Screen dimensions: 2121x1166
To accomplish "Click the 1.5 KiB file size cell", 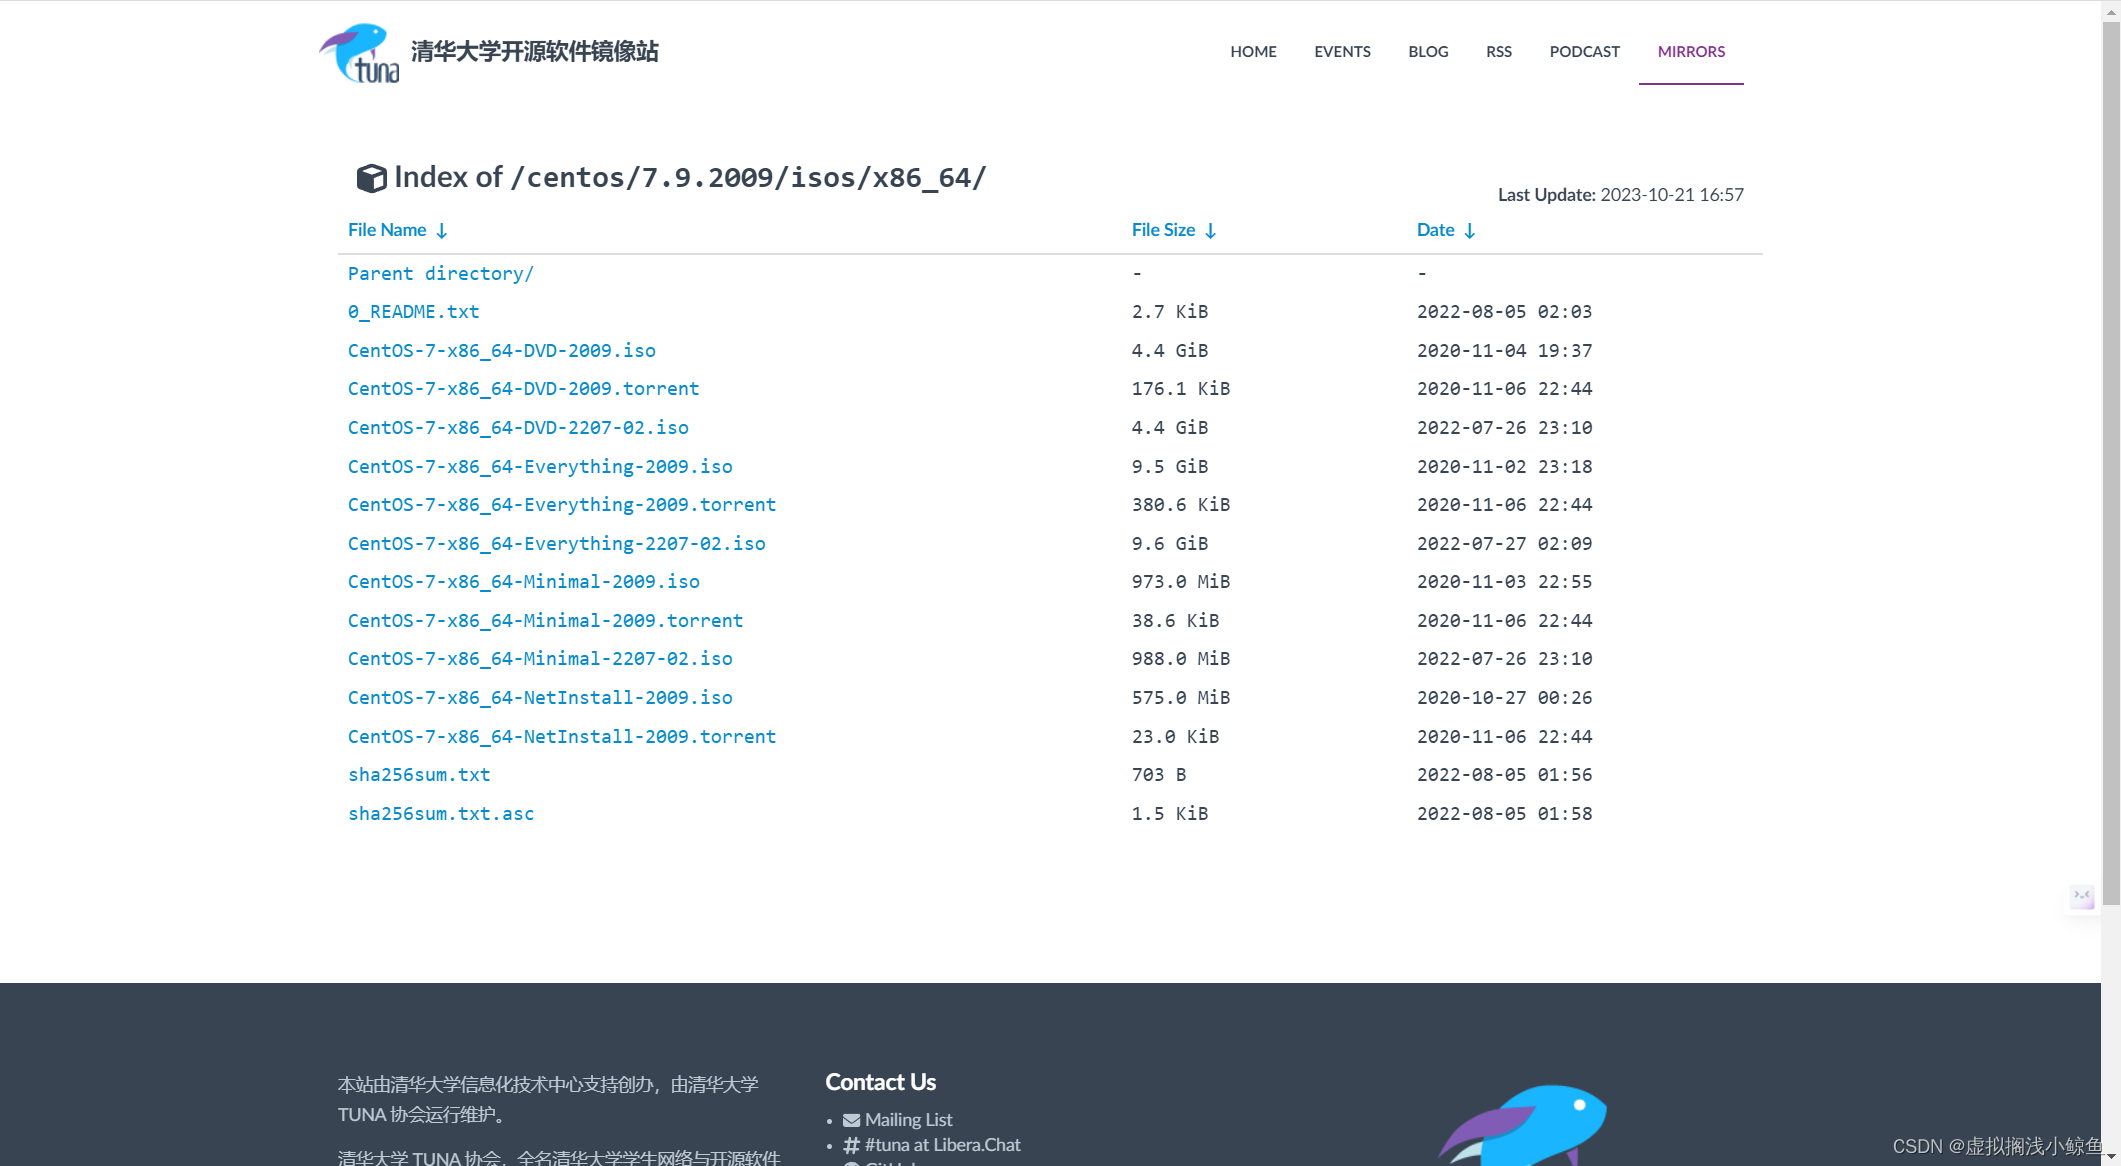I will 1170,814.
